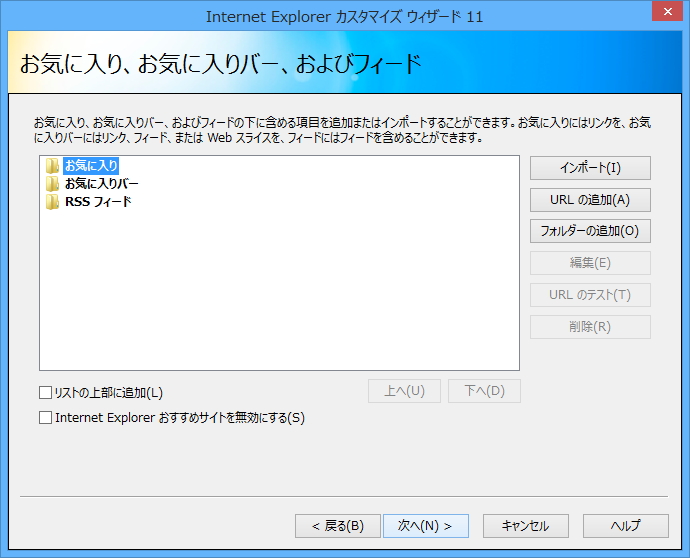The image size is (690, 558).
Task: Go back with the 戻る(B) button
Action: 338,526
